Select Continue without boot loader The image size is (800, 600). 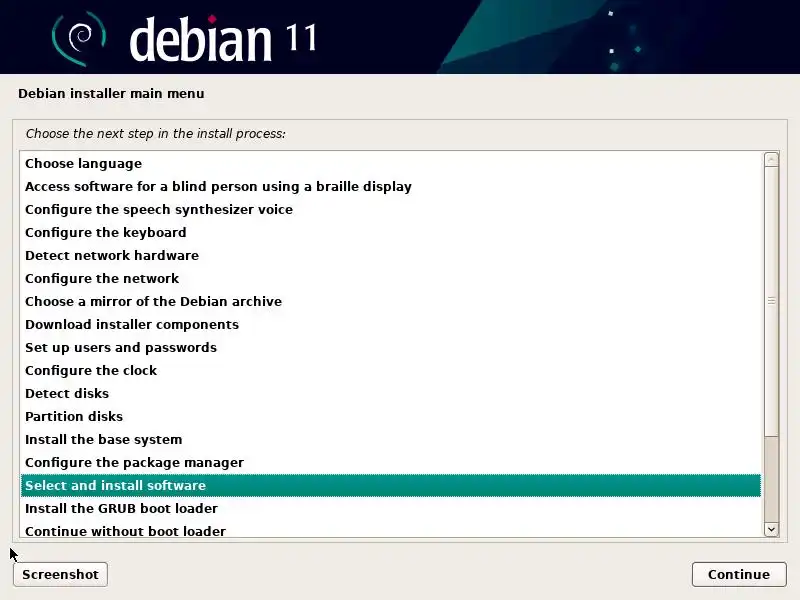tap(391, 531)
